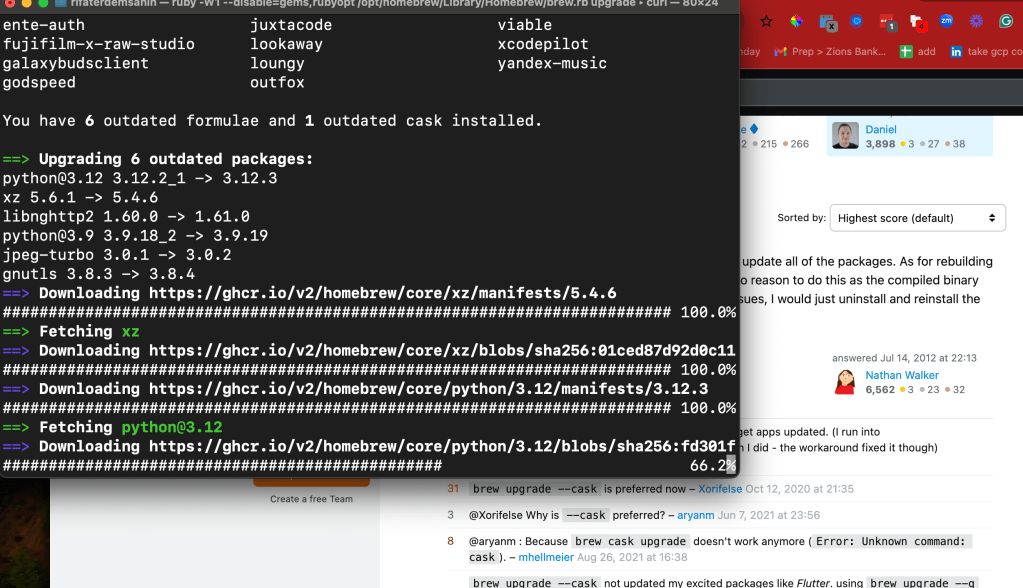Click the 'brew upgrade --cask' code in comment 31
This screenshot has width=1023, height=588.
point(534,489)
